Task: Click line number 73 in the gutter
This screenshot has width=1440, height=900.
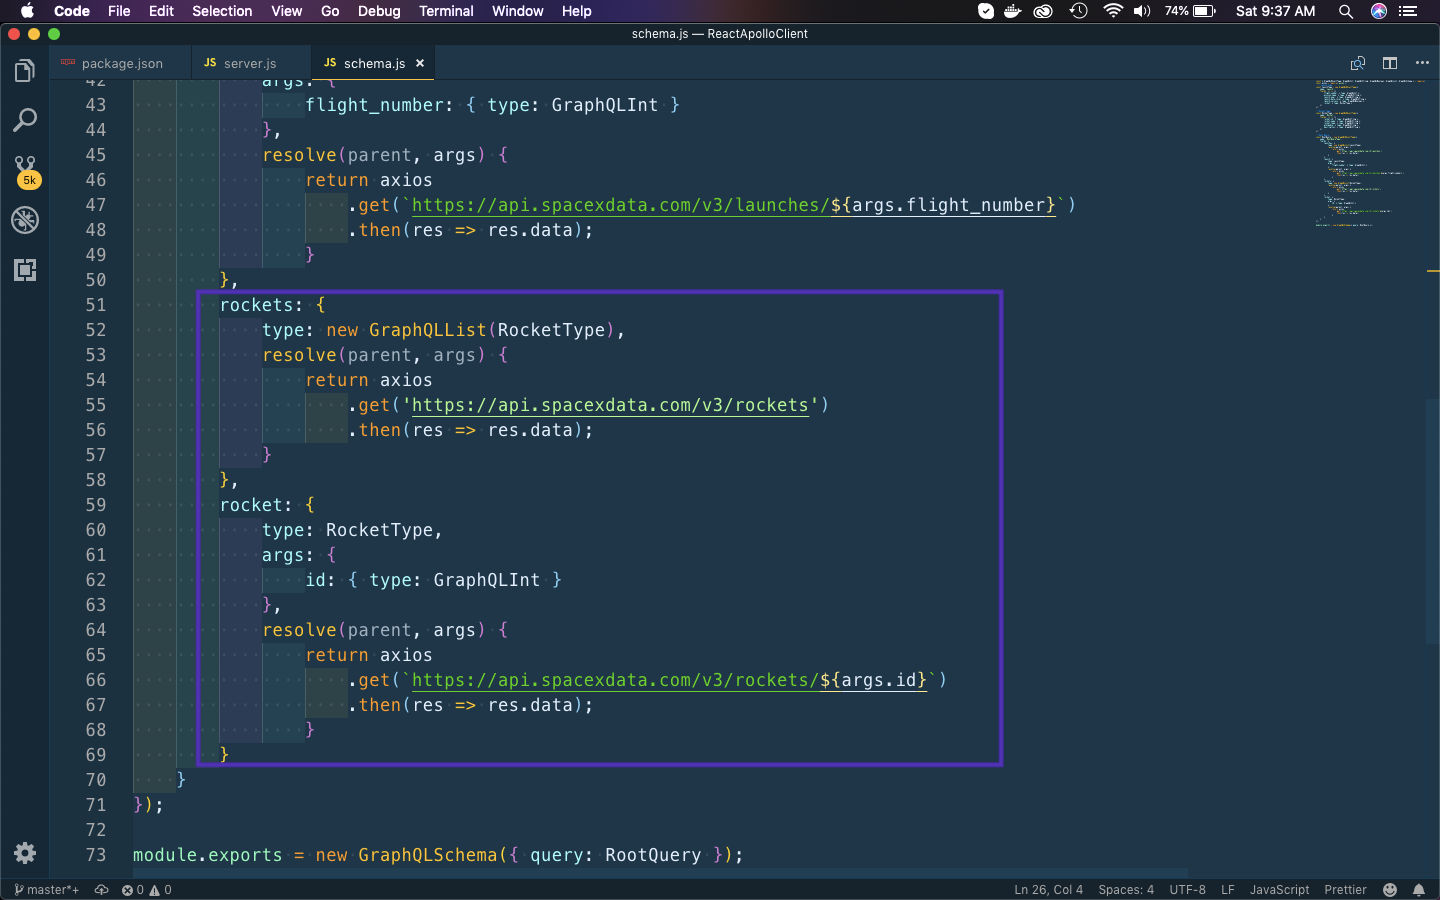Action: click(95, 855)
